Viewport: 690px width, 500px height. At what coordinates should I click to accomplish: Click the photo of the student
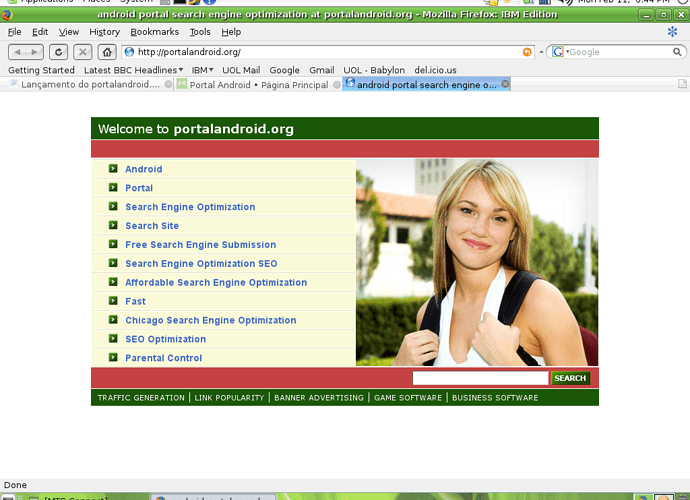pos(477,263)
